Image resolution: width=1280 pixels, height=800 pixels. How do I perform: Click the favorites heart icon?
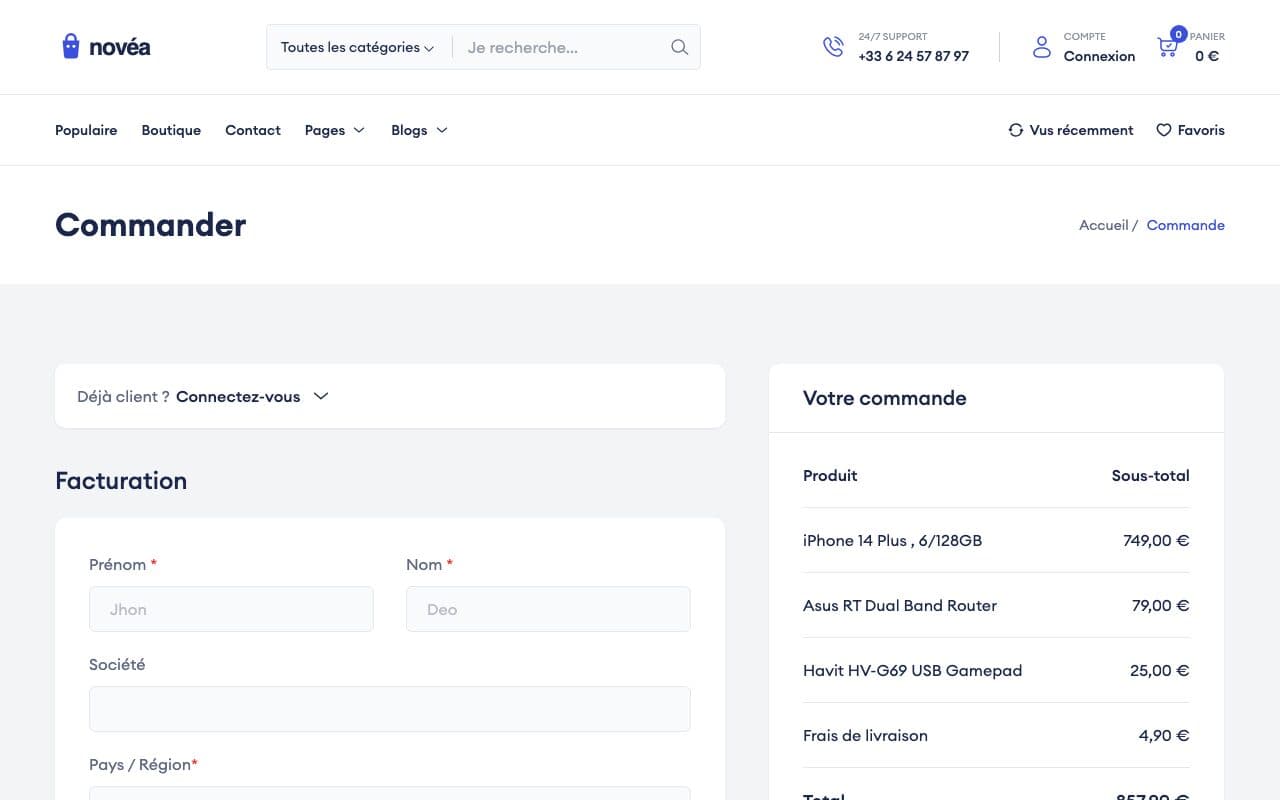(1164, 130)
